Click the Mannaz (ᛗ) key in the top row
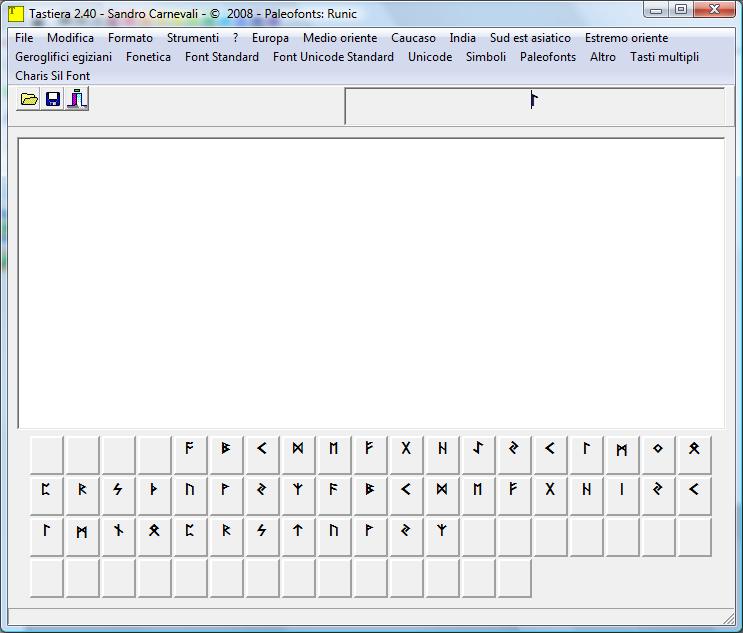Screen dimensions: 743x633 [x=622, y=455]
